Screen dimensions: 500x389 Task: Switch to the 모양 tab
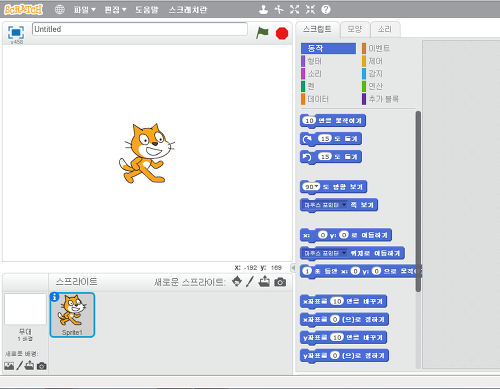pyautogui.click(x=355, y=29)
